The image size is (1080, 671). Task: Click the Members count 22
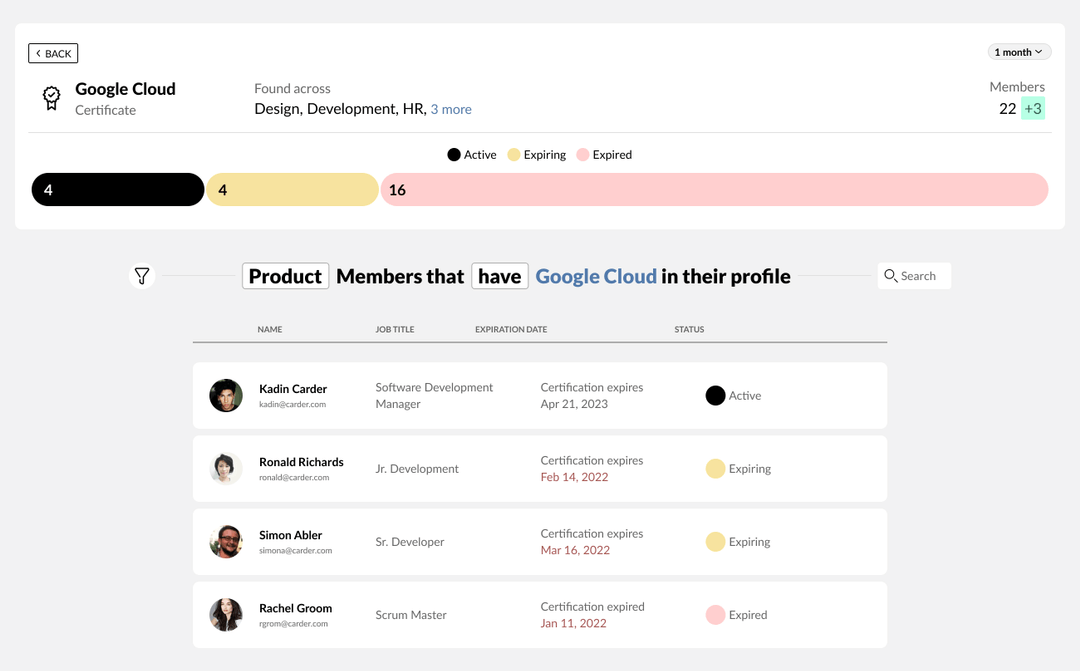pyautogui.click(x=1007, y=108)
